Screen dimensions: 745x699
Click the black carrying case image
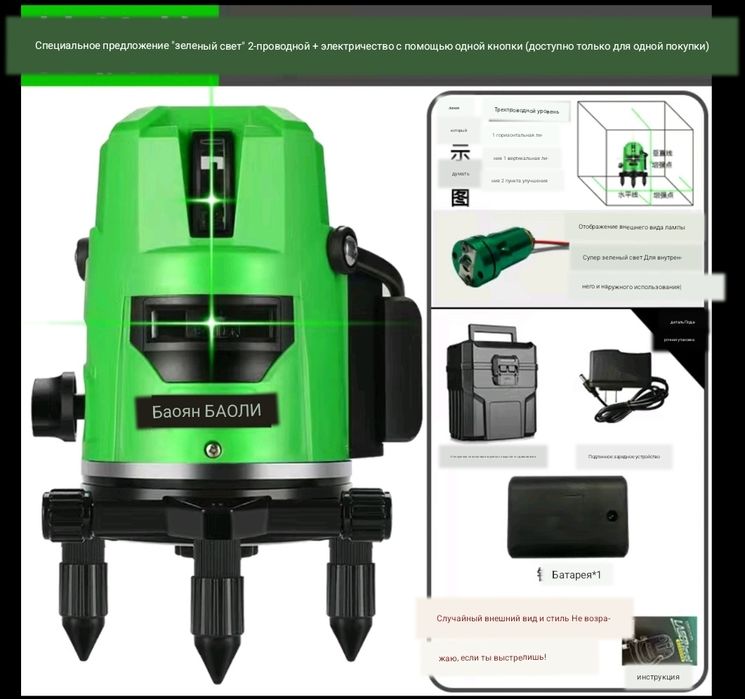(492, 383)
